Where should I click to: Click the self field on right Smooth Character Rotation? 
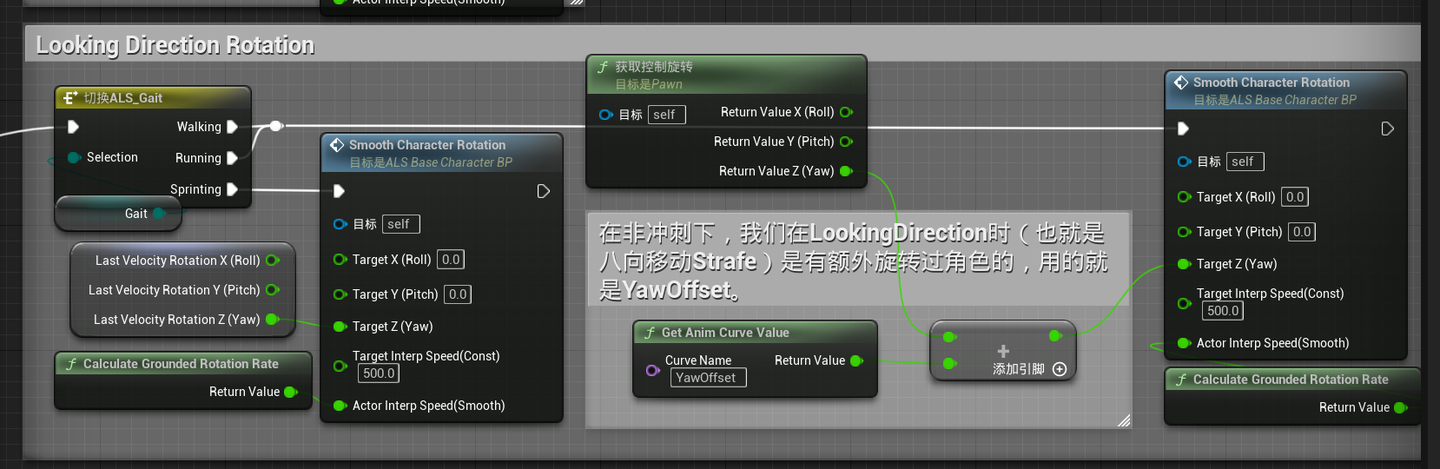[1246, 161]
